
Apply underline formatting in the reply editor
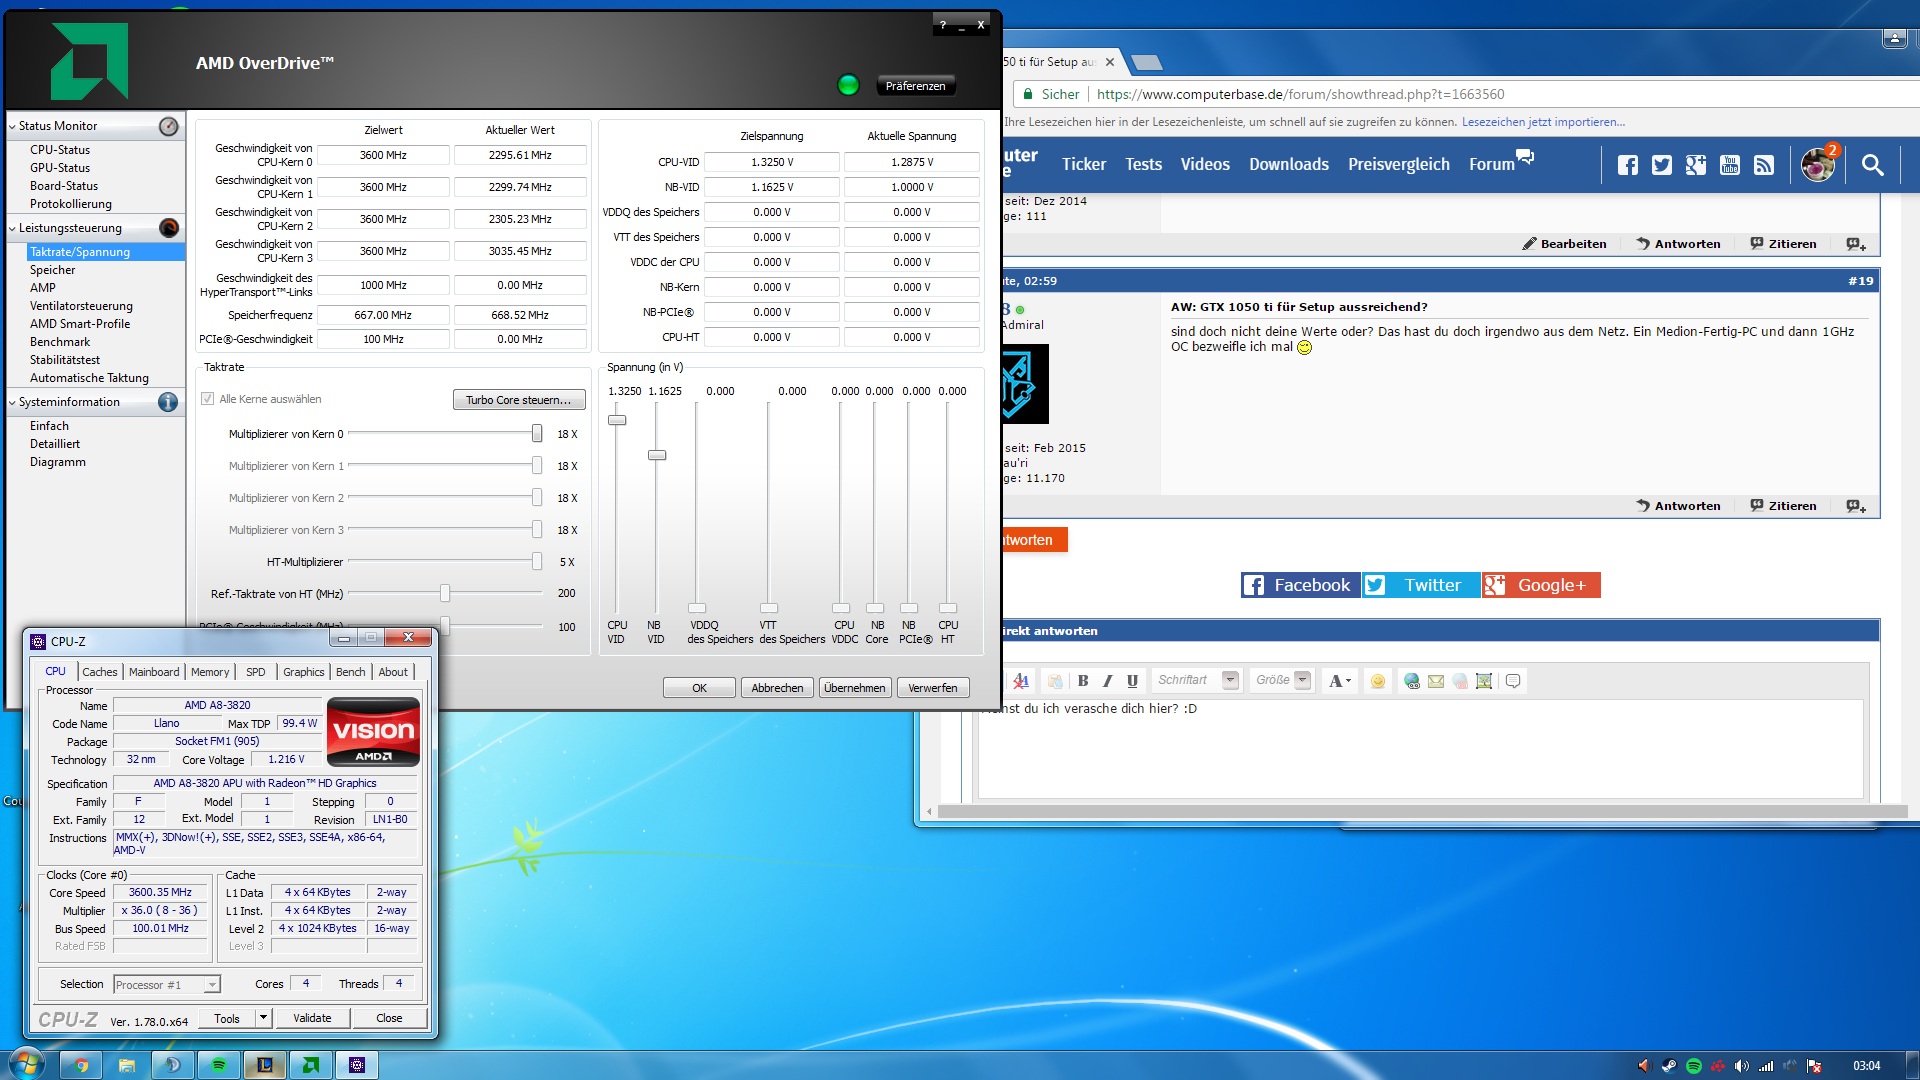(x=1132, y=681)
